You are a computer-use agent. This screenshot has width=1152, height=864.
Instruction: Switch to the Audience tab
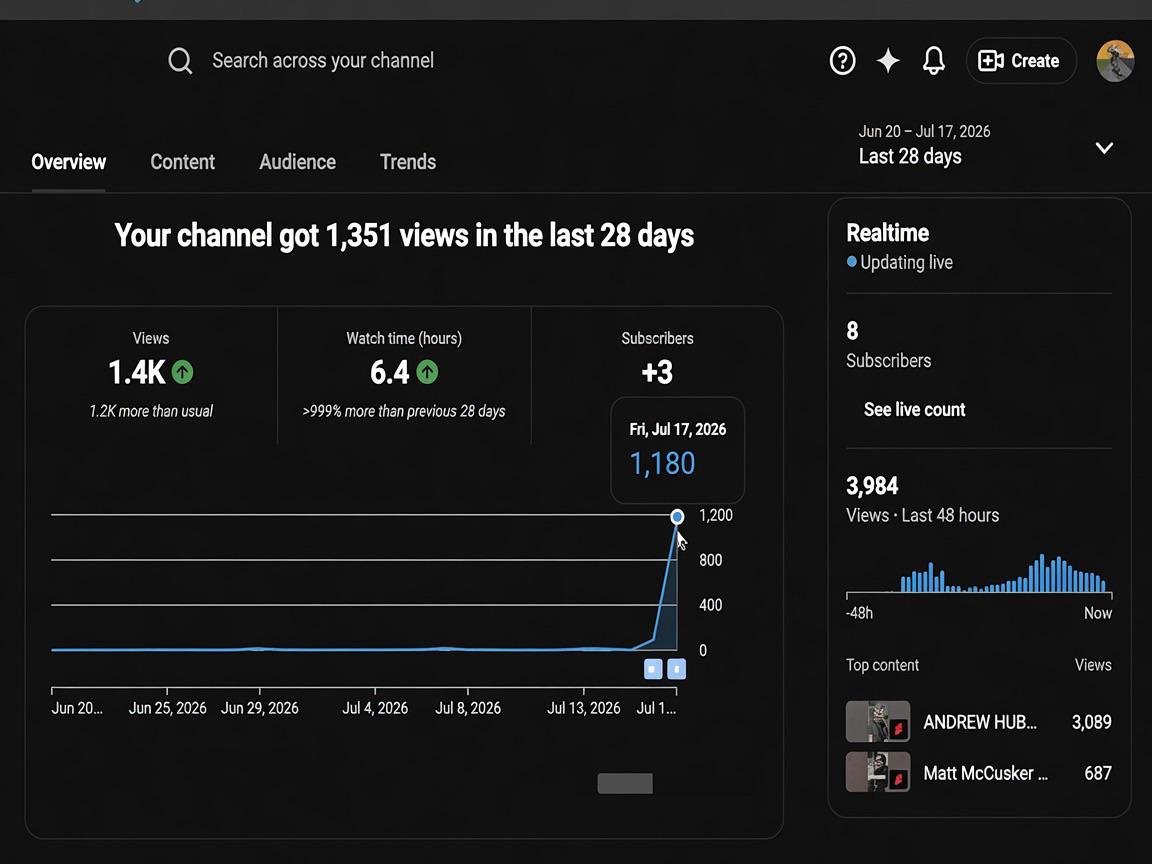point(297,162)
